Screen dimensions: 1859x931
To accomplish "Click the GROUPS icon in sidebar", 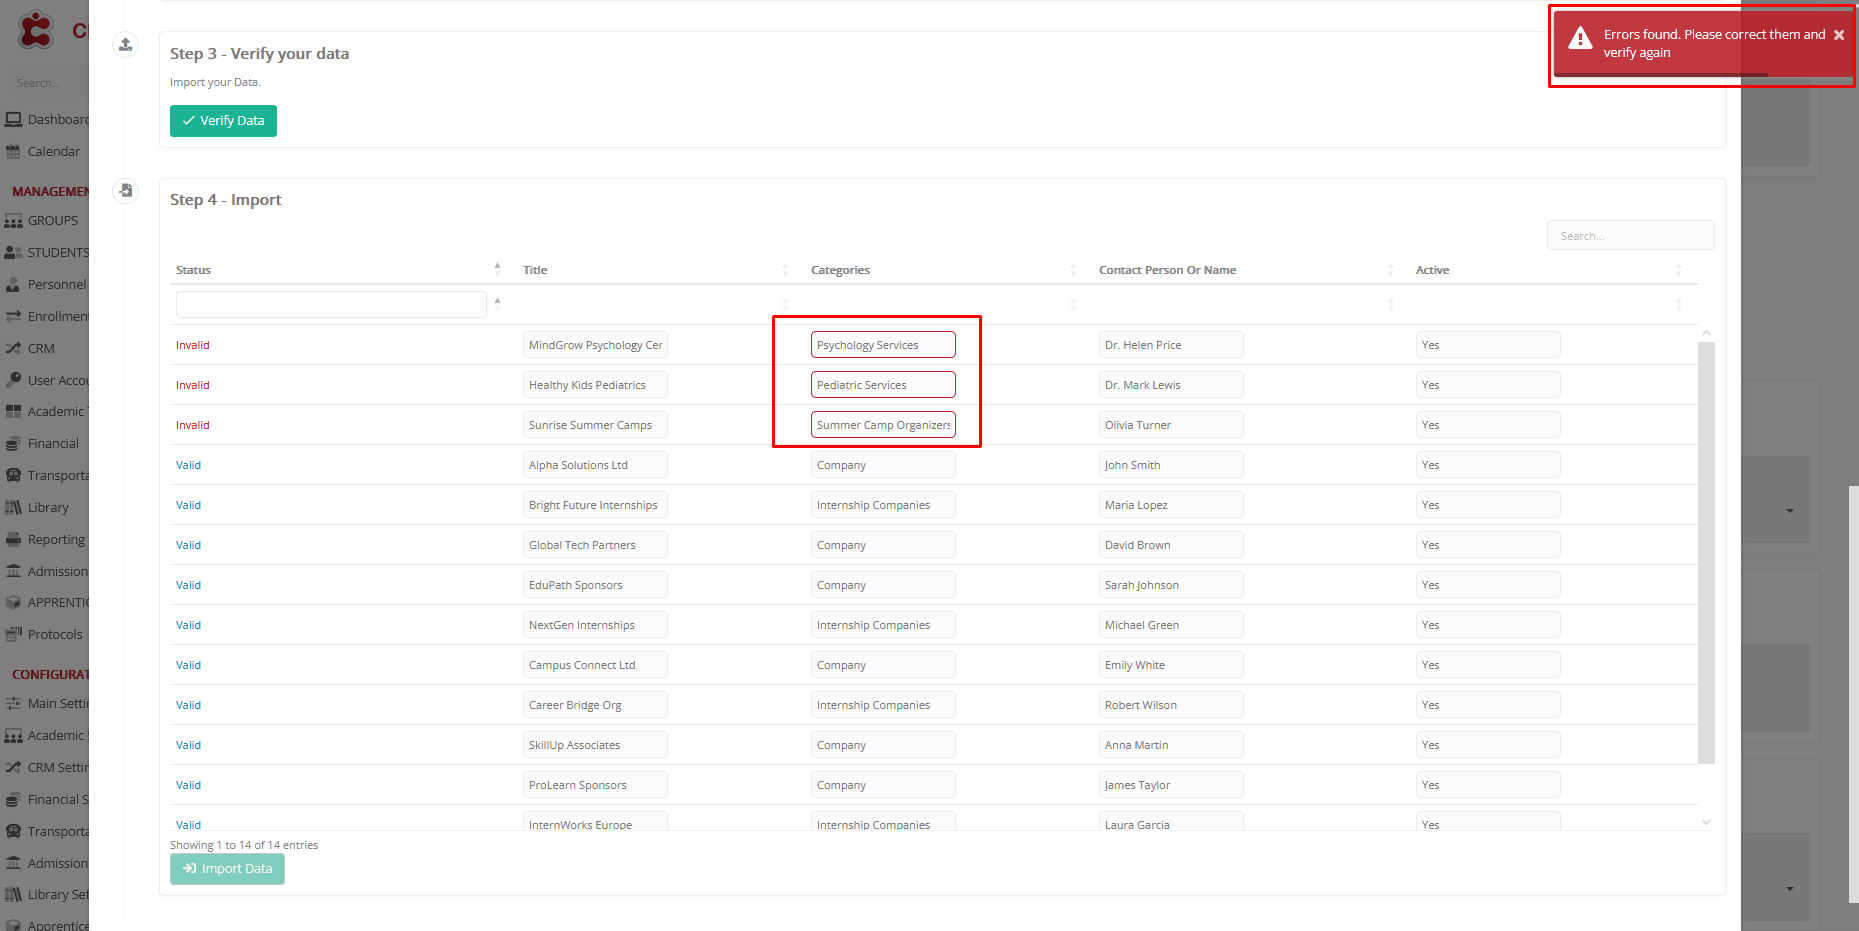I will coord(13,221).
